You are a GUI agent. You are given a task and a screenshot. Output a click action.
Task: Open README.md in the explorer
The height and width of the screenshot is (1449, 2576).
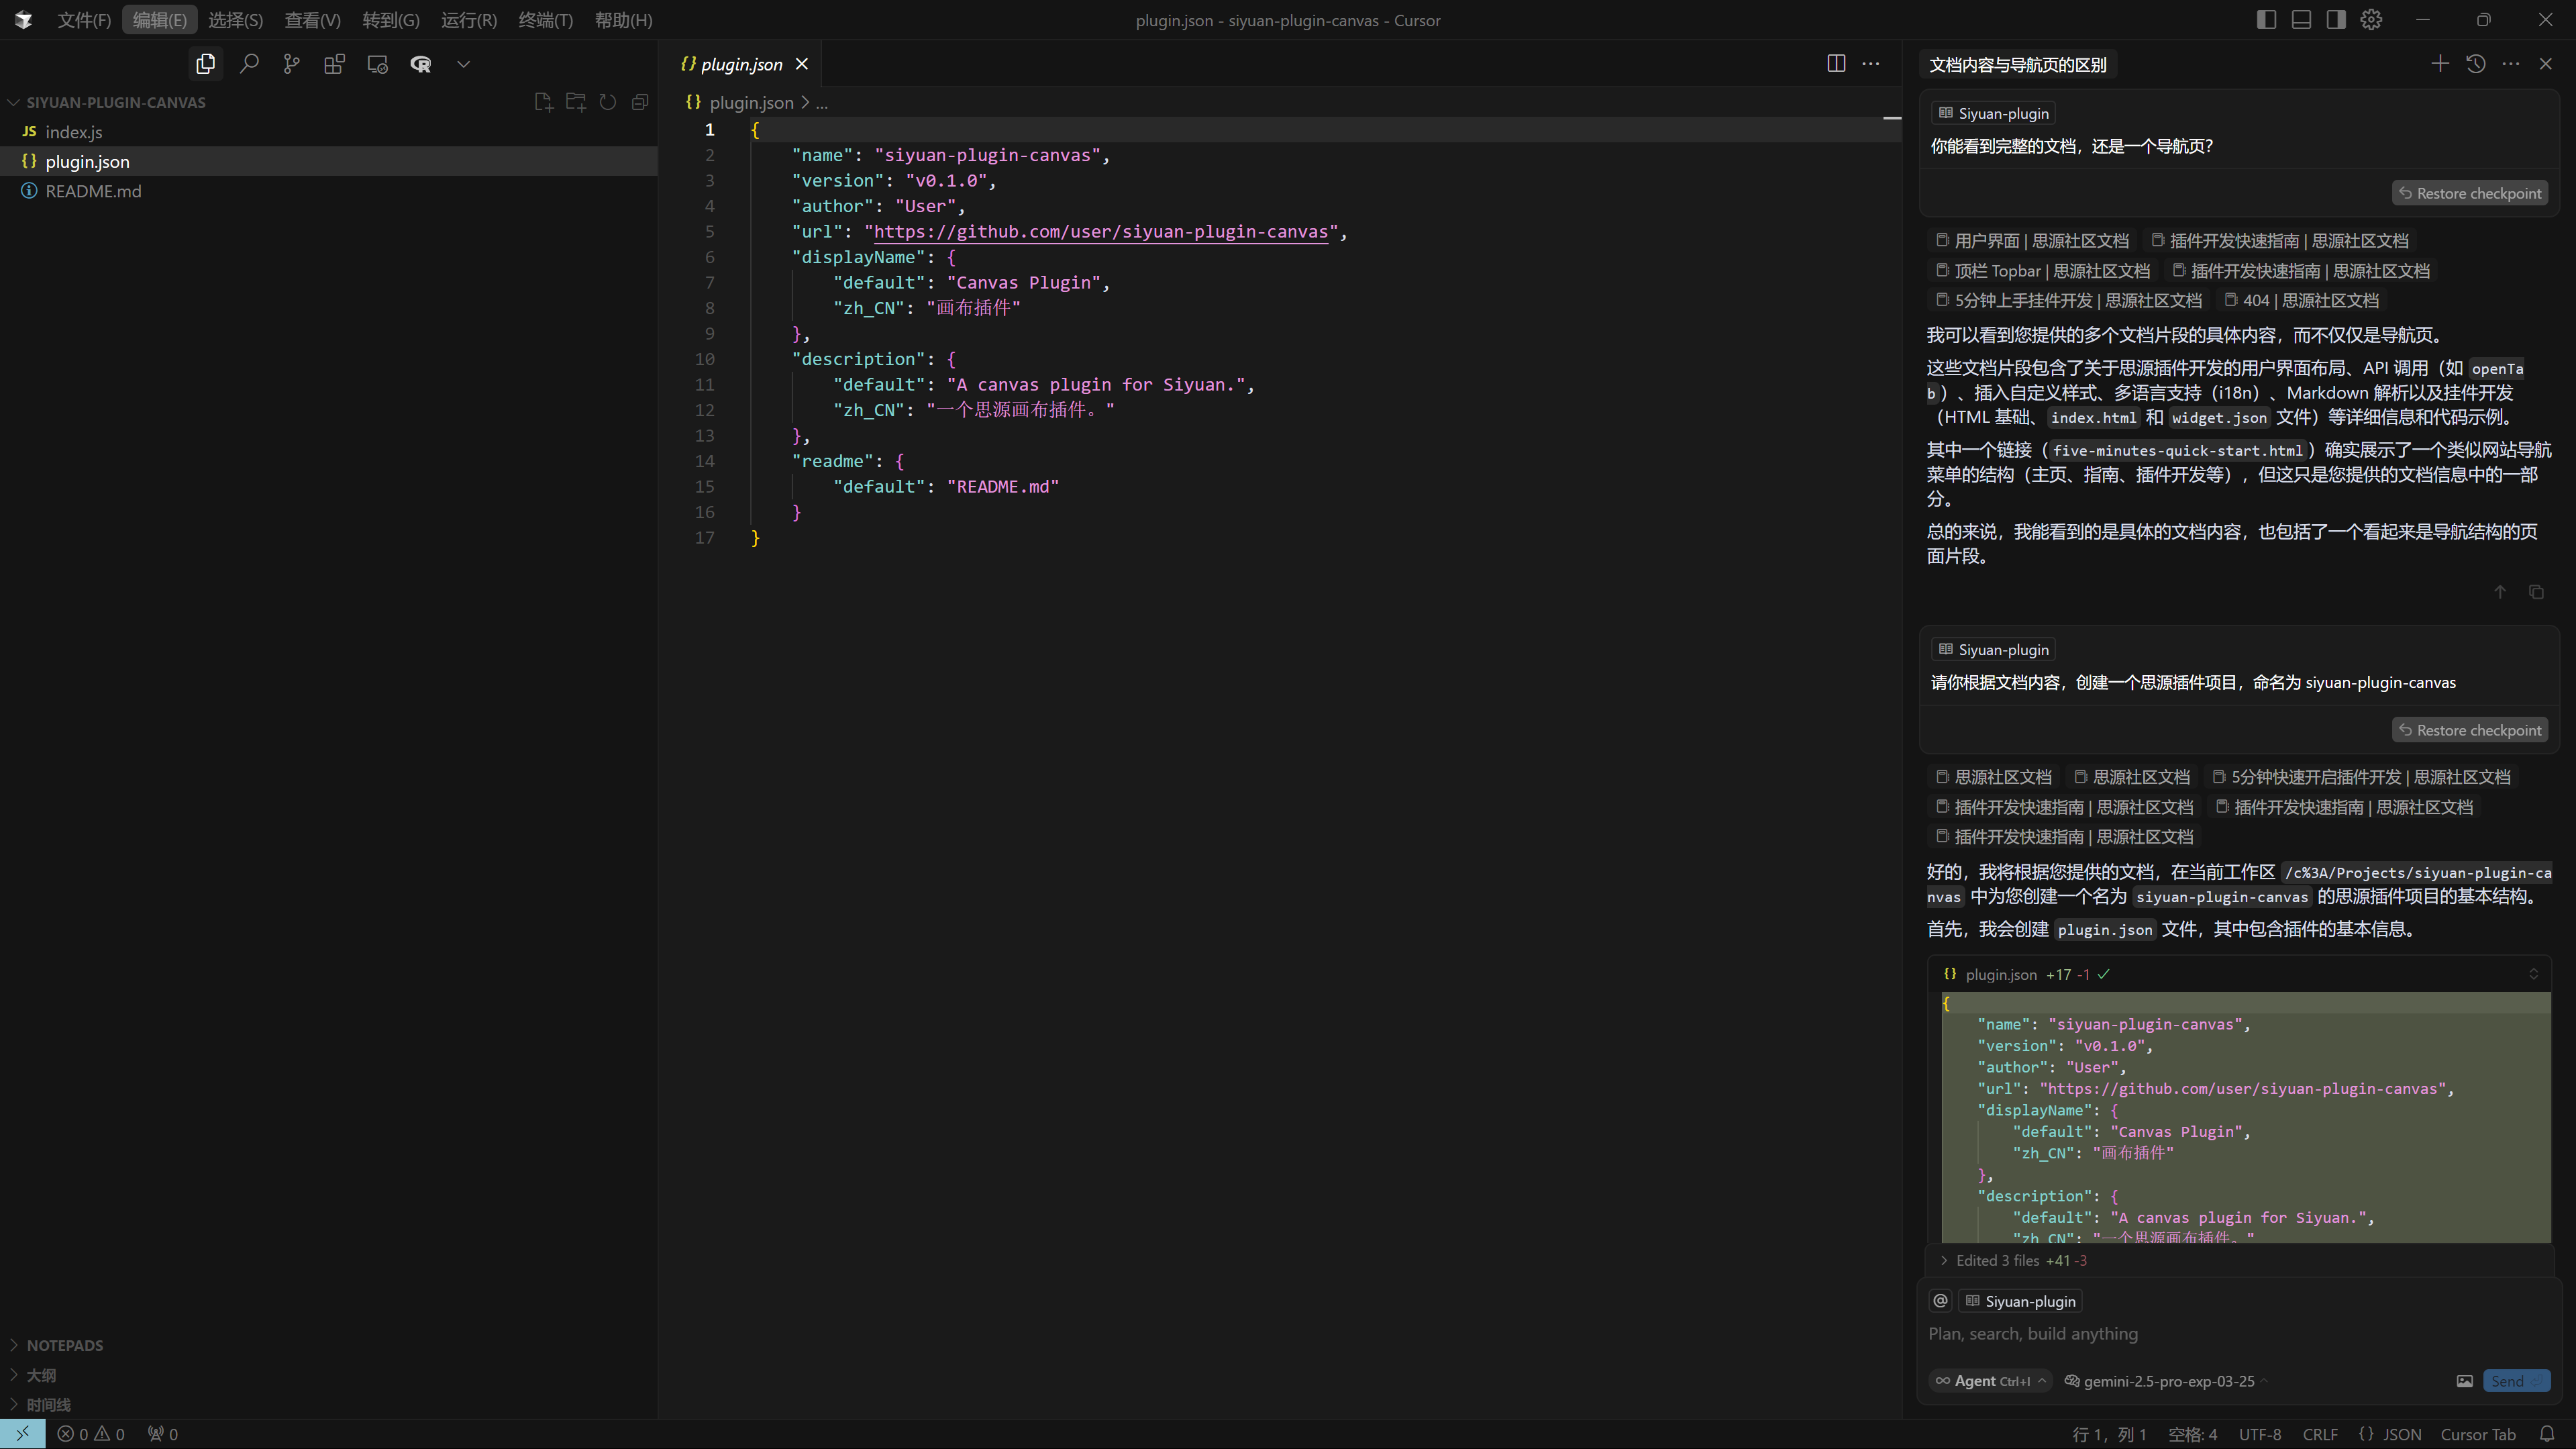(x=93, y=191)
